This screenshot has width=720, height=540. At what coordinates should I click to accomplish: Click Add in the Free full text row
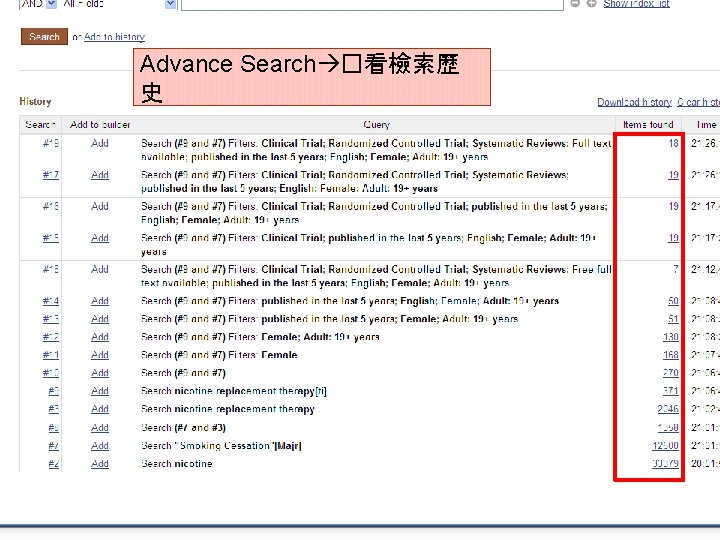(x=100, y=269)
